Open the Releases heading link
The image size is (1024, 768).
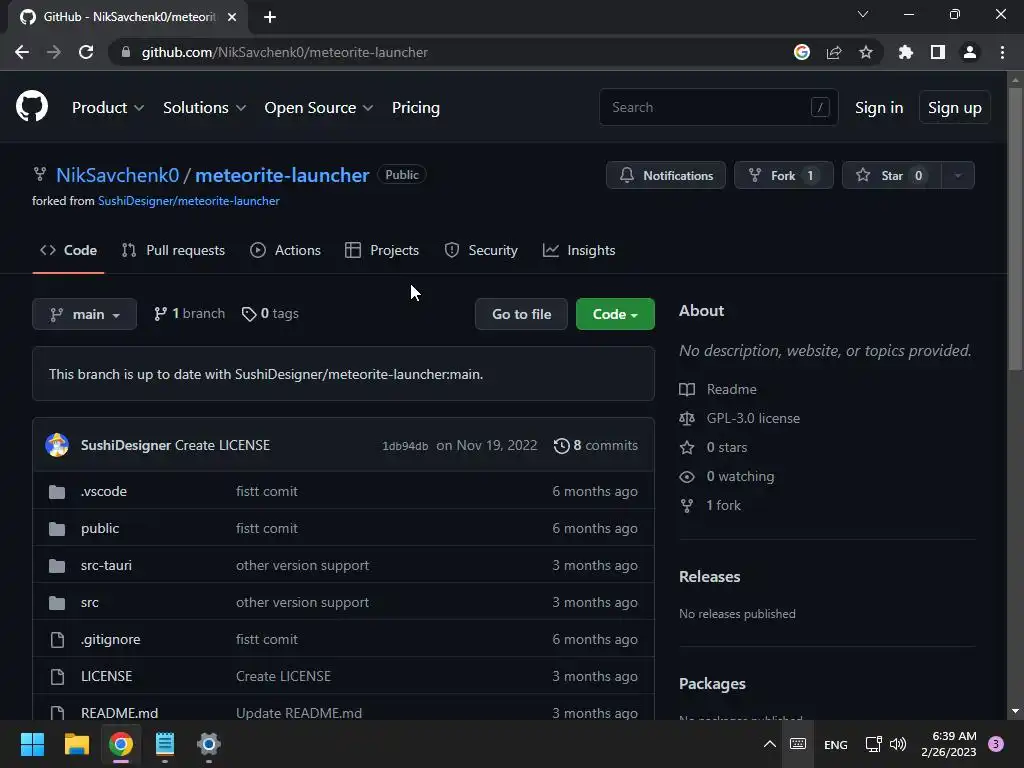[710, 577]
